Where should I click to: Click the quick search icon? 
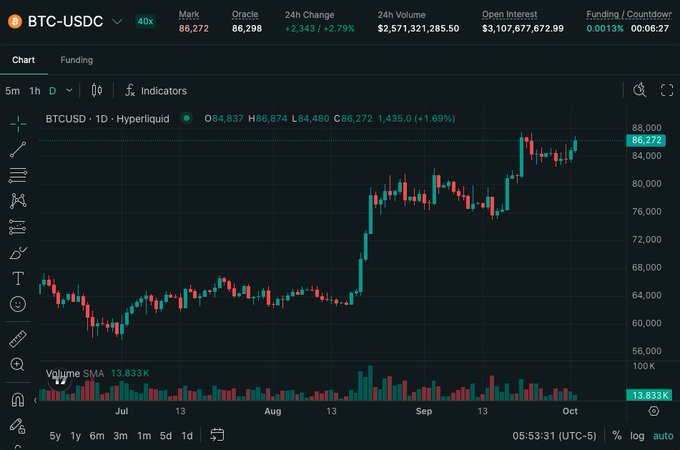[x=640, y=90]
